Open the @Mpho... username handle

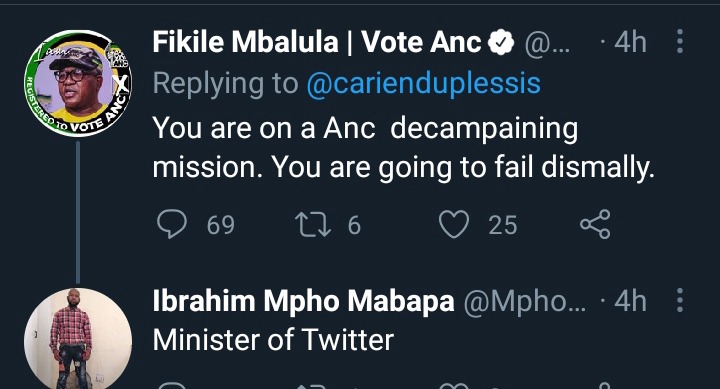tap(524, 301)
